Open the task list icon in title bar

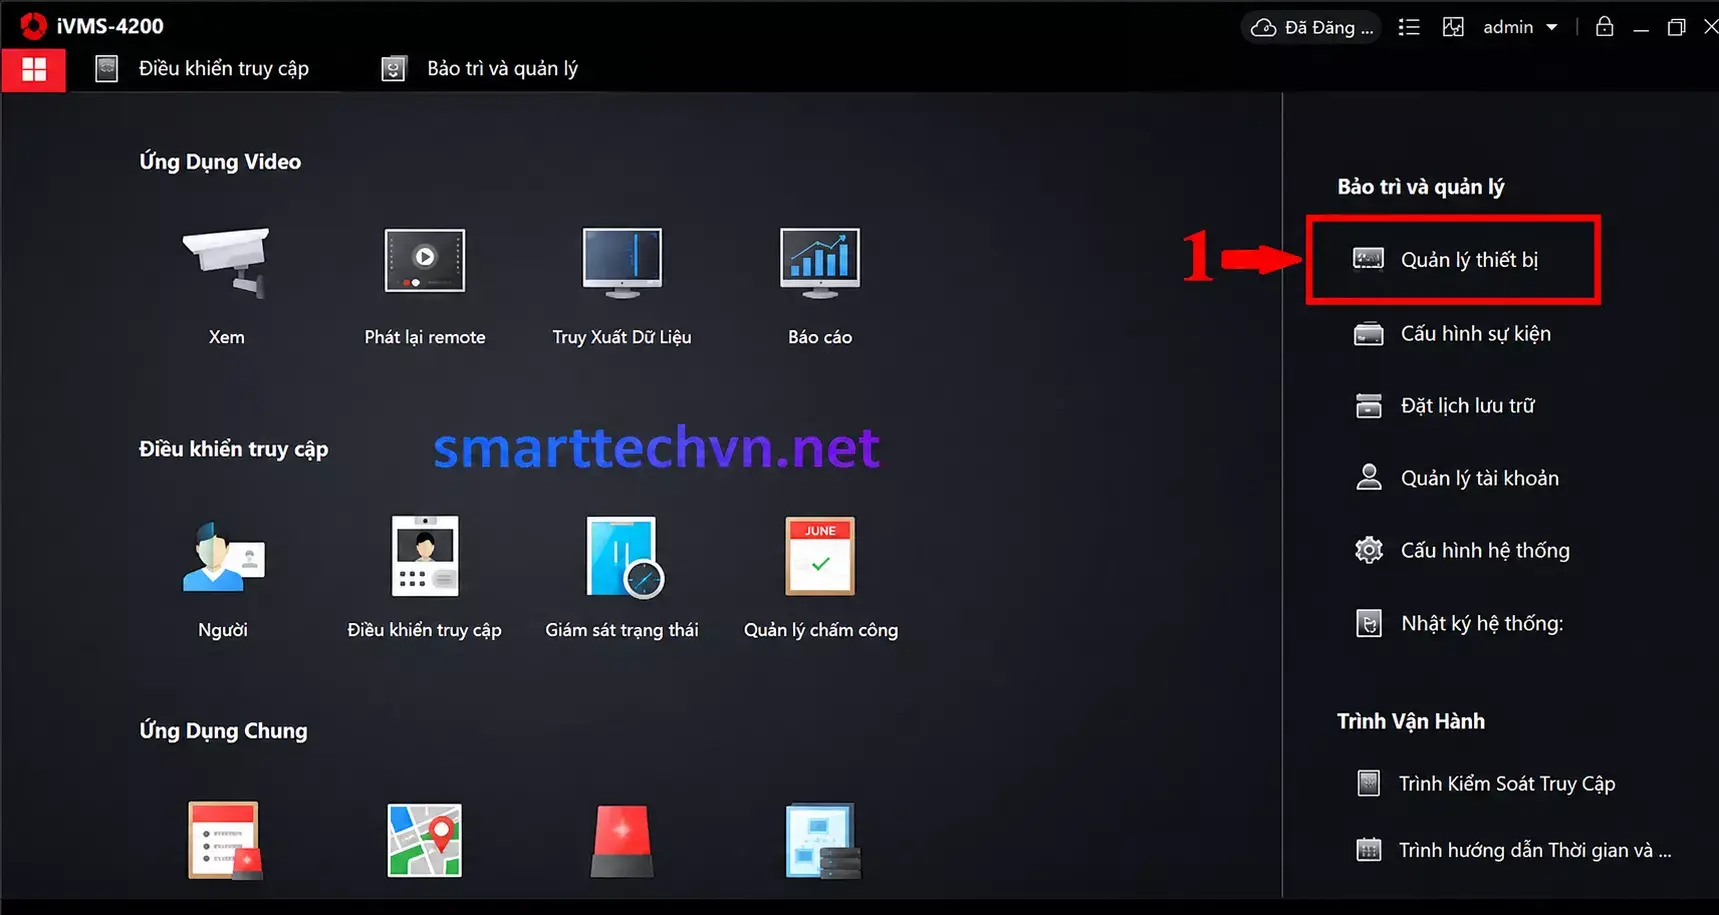[1409, 27]
